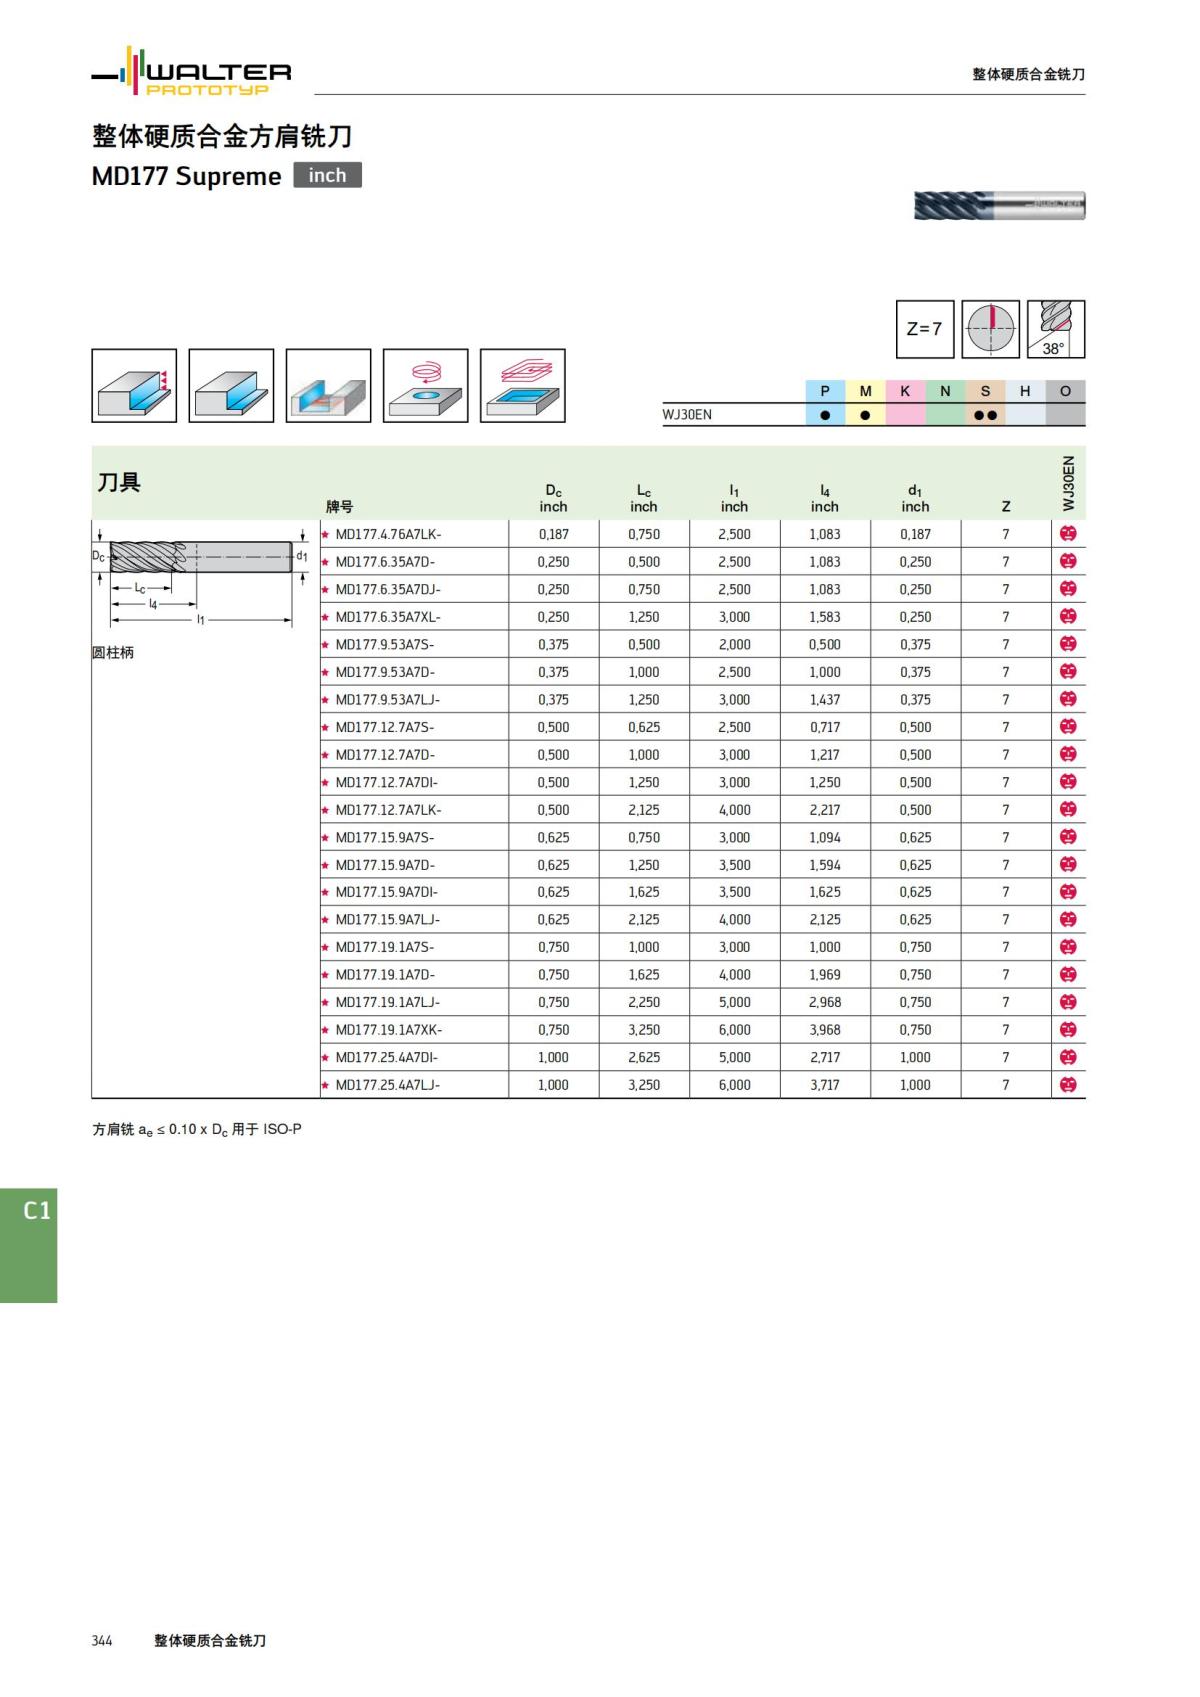Image resolution: width=1200 pixels, height=1697 pixels.
Task: Click designation MD177.12.7A7D-
Action: (385, 755)
